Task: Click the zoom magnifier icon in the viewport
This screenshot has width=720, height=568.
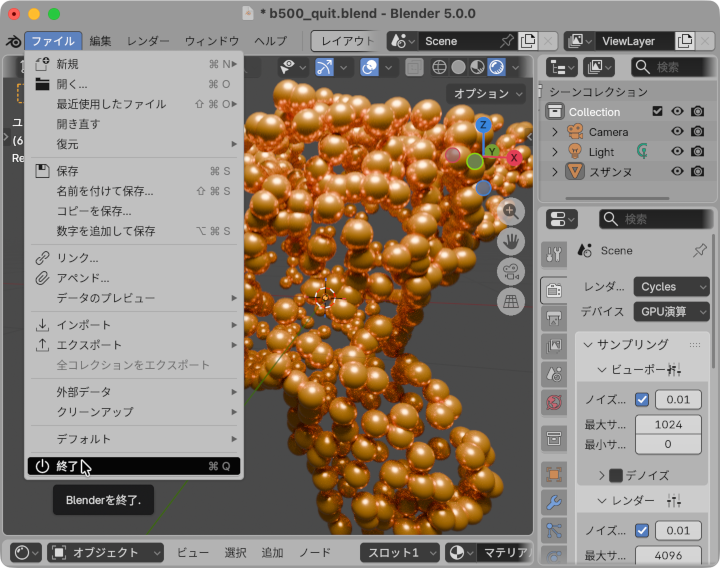Action: tap(512, 211)
